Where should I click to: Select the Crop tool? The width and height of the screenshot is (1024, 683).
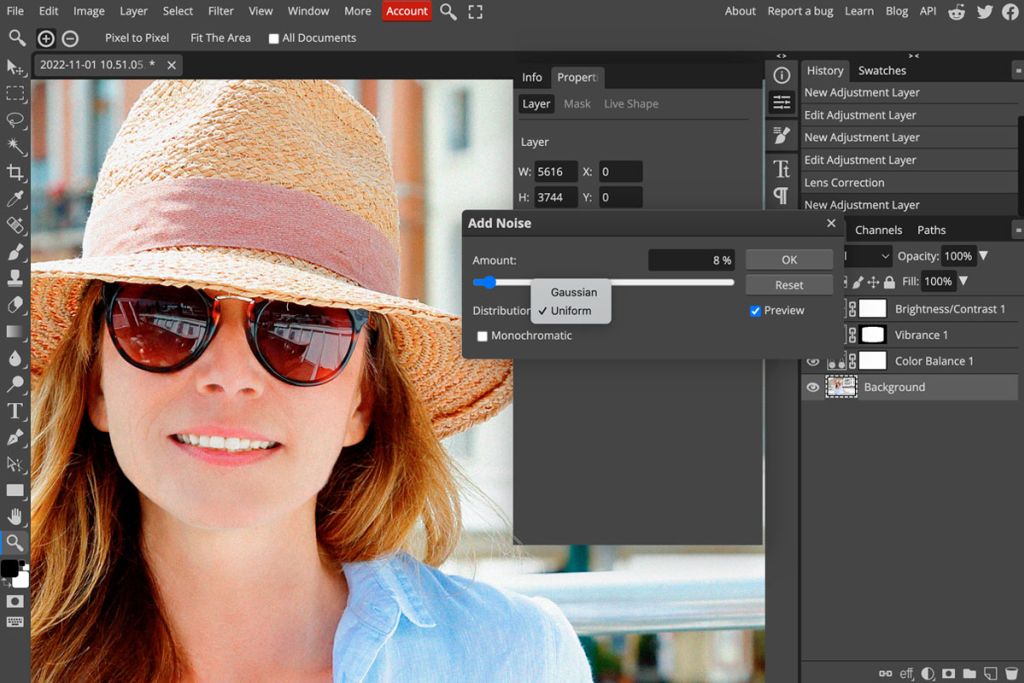pos(14,170)
